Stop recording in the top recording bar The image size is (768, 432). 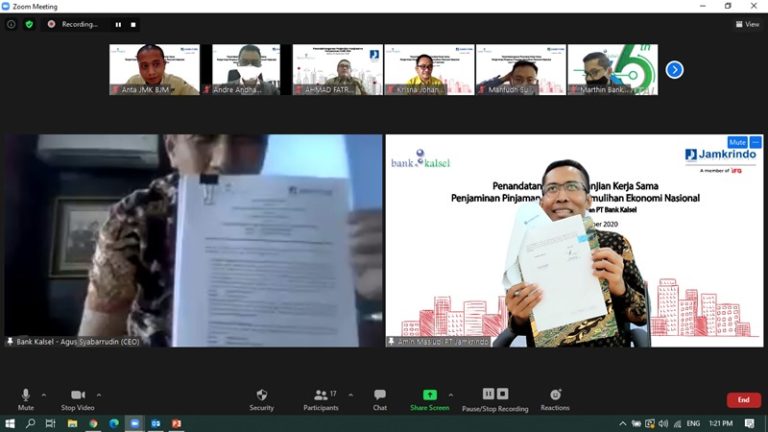point(133,24)
